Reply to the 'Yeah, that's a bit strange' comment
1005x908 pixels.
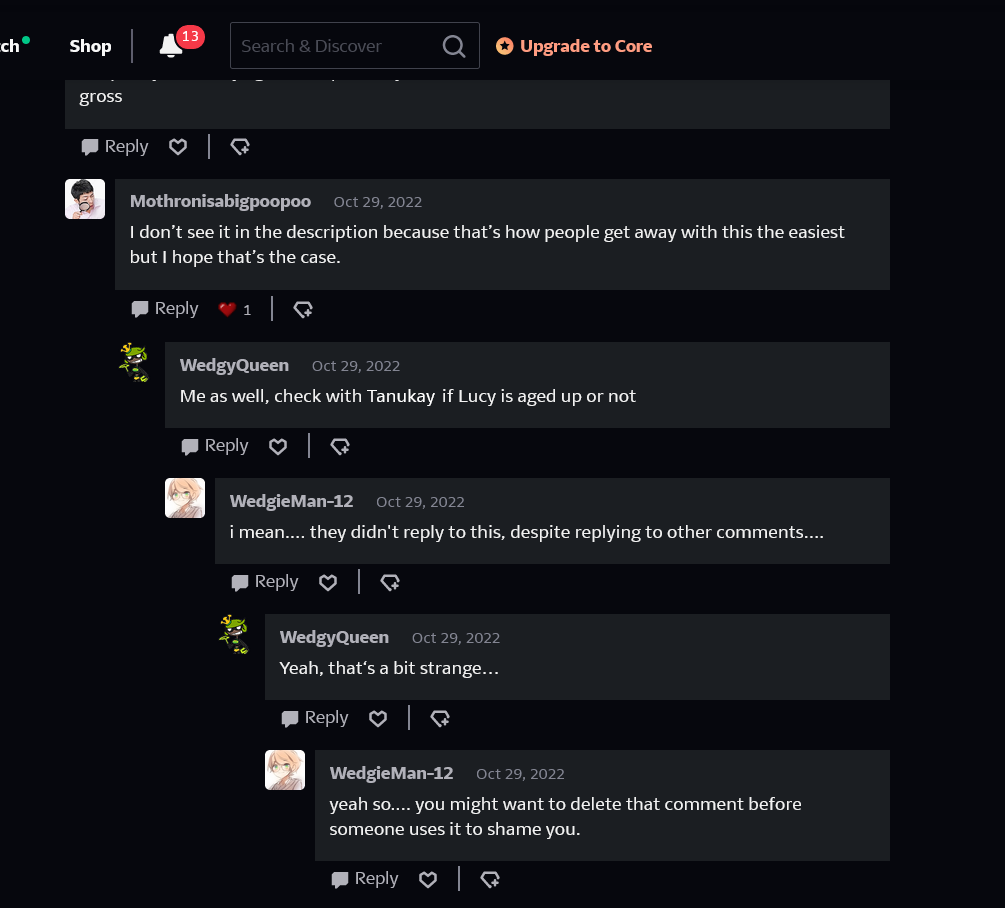coord(315,718)
